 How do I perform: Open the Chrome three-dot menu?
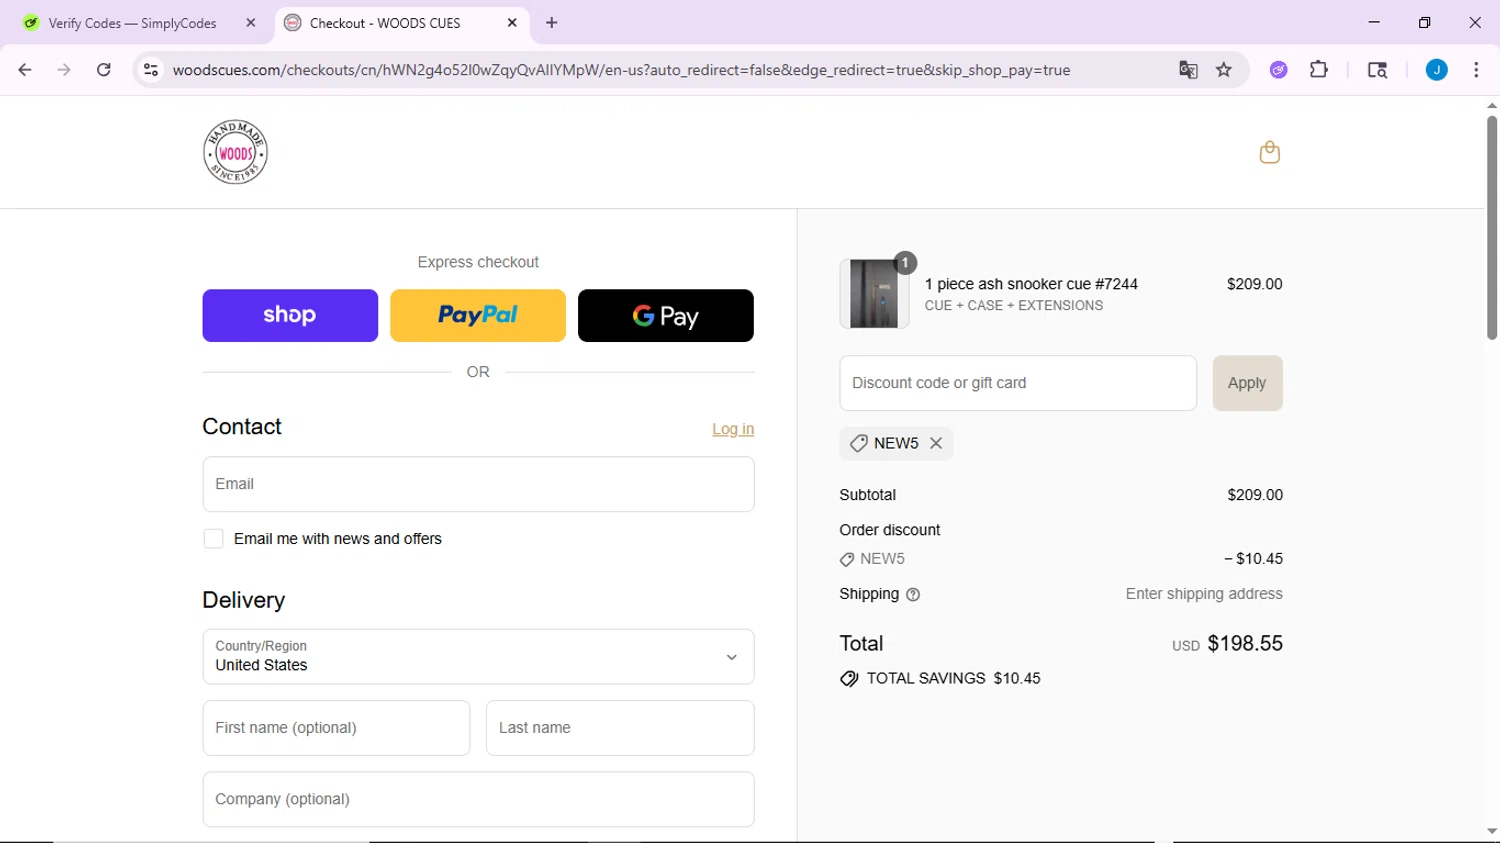(x=1476, y=70)
